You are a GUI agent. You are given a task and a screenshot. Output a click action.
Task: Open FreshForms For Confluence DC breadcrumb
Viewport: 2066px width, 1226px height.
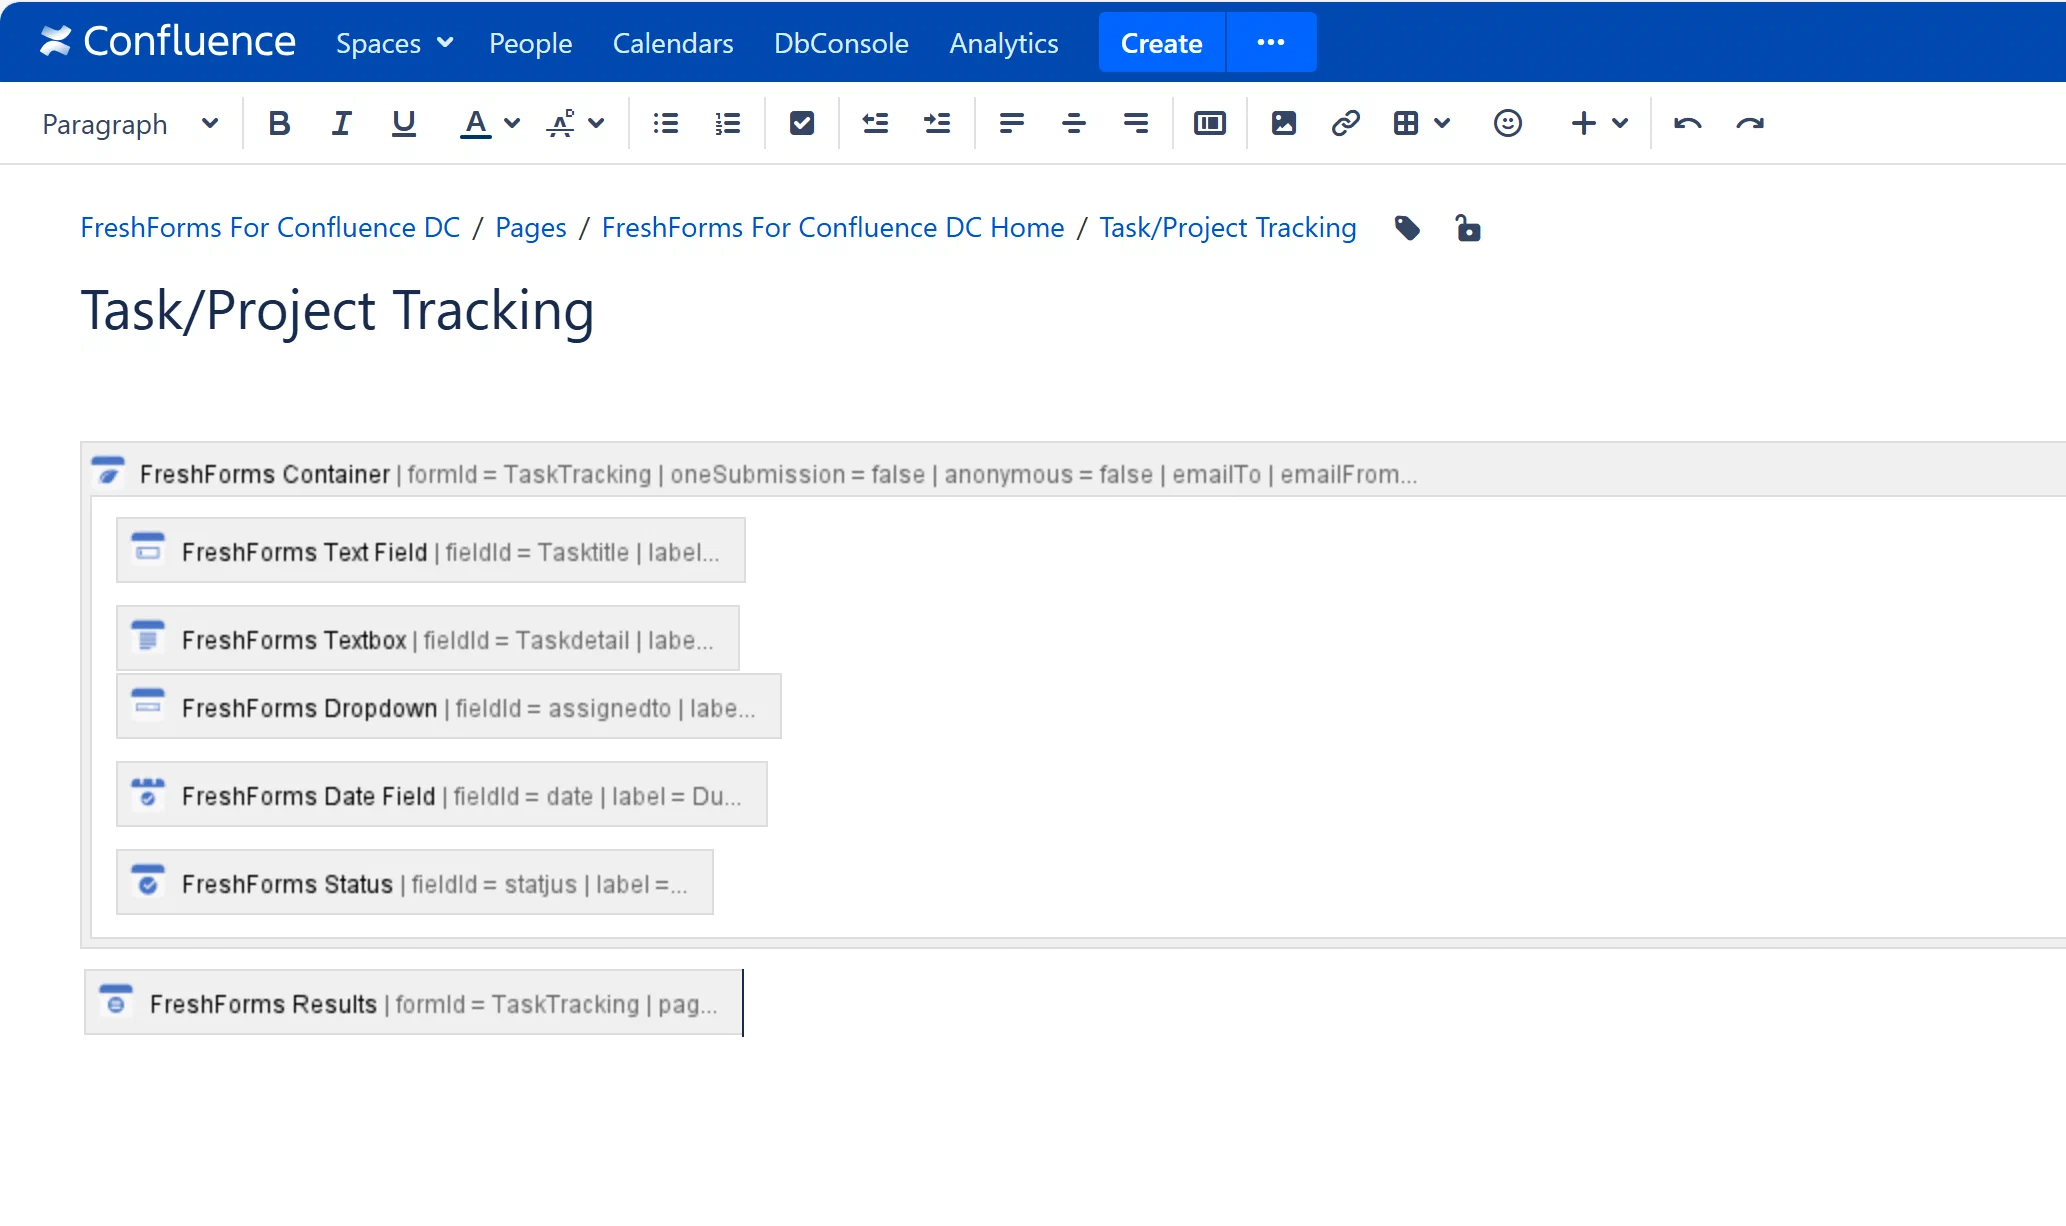click(270, 228)
